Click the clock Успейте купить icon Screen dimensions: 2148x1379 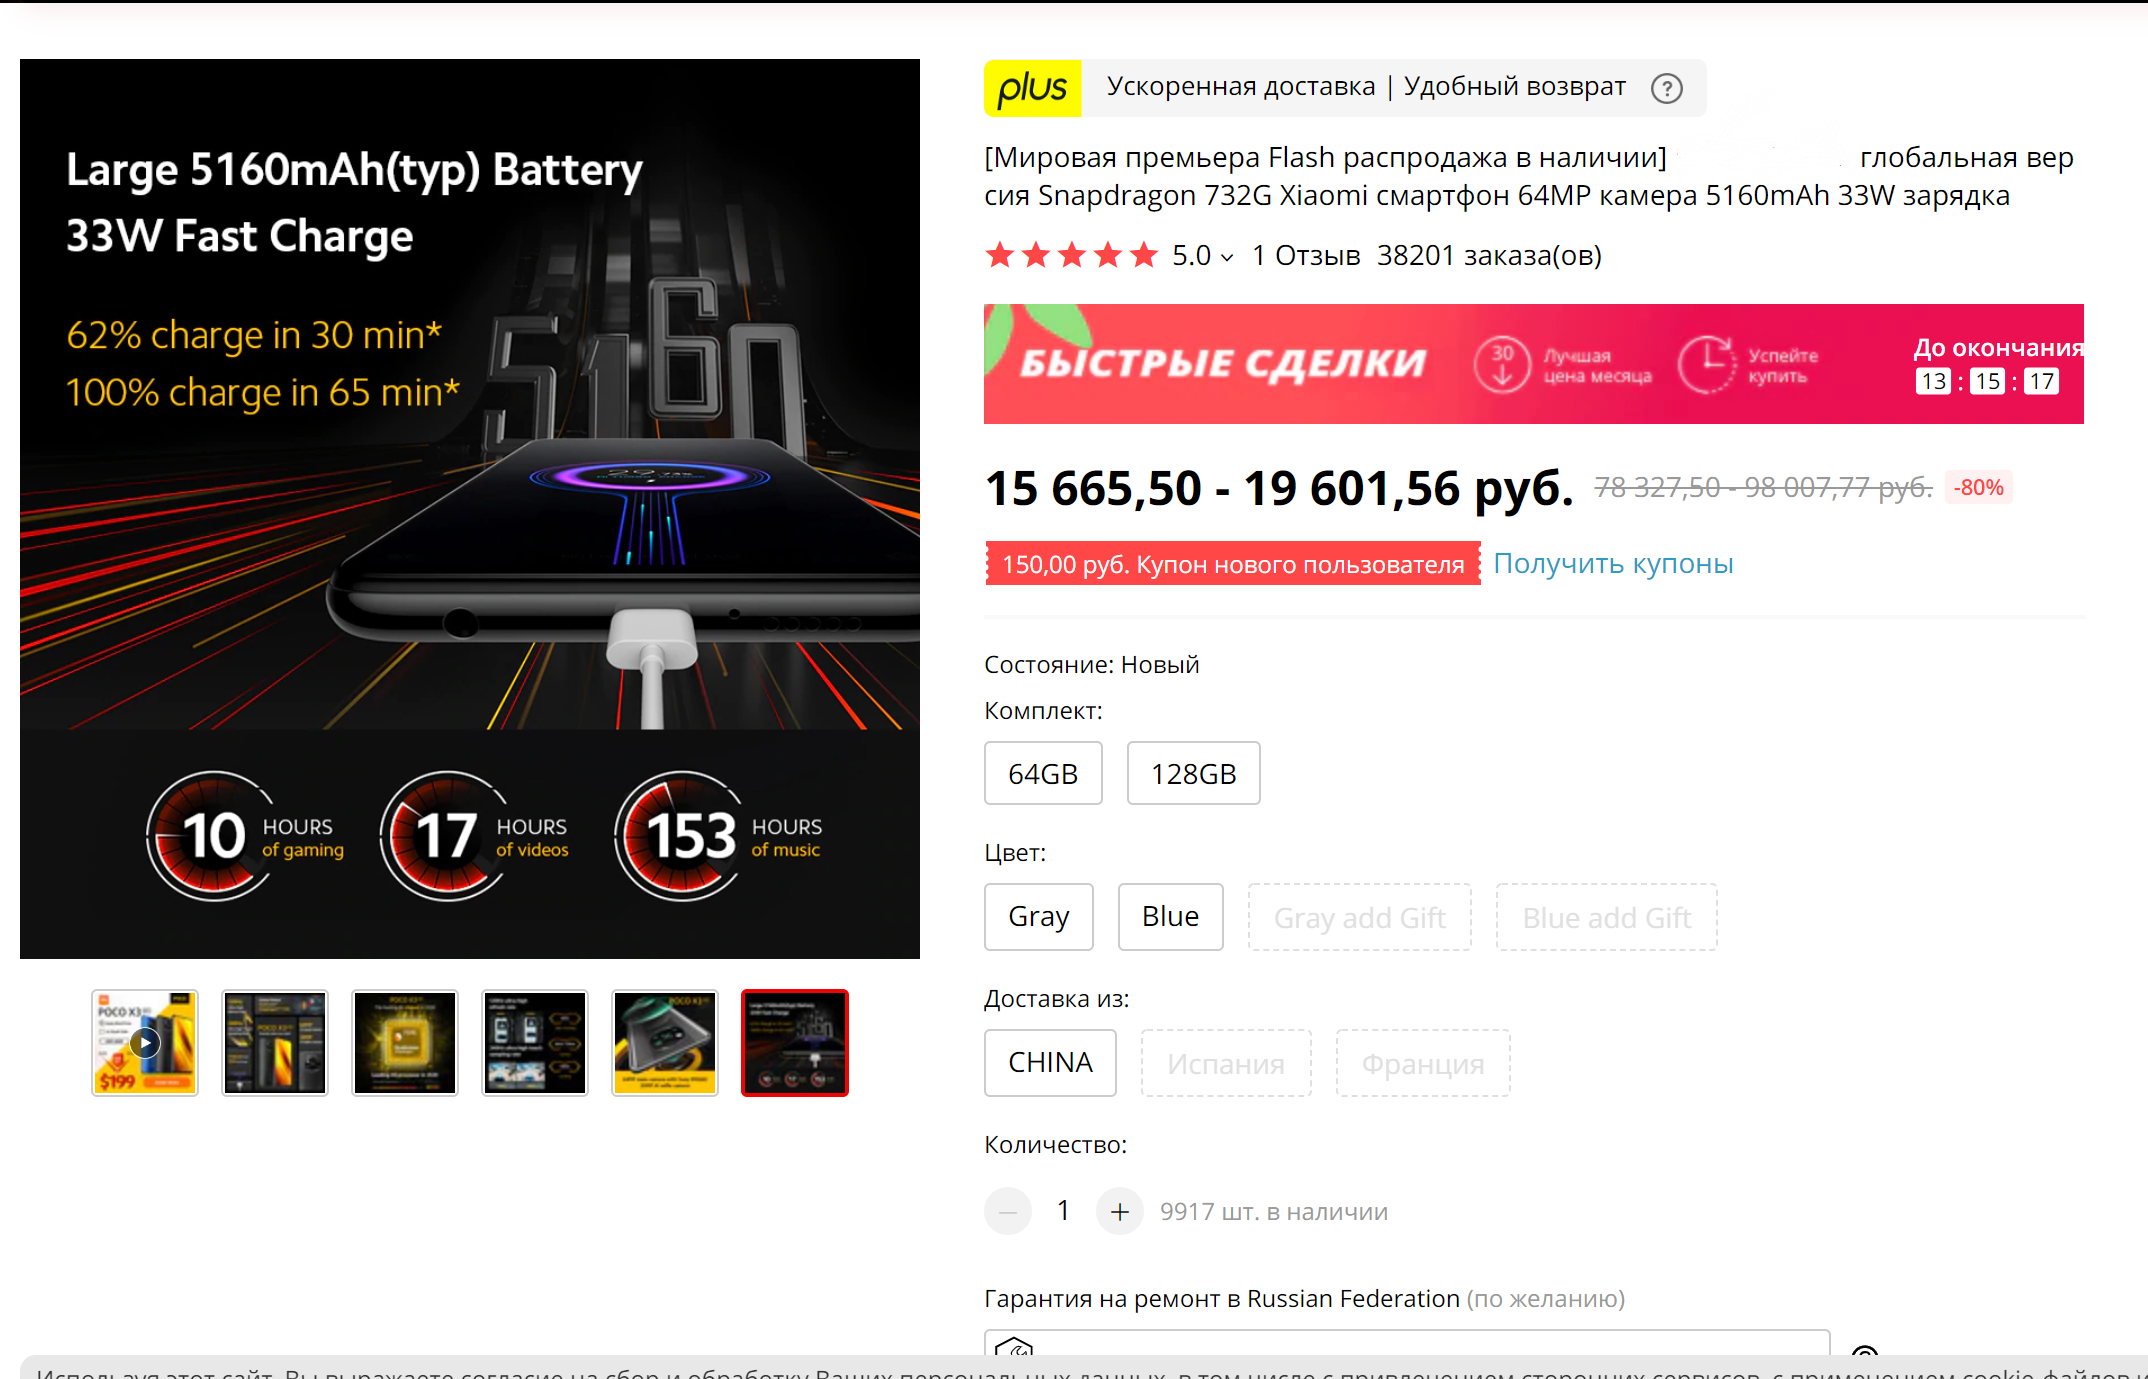(1706, 364)
